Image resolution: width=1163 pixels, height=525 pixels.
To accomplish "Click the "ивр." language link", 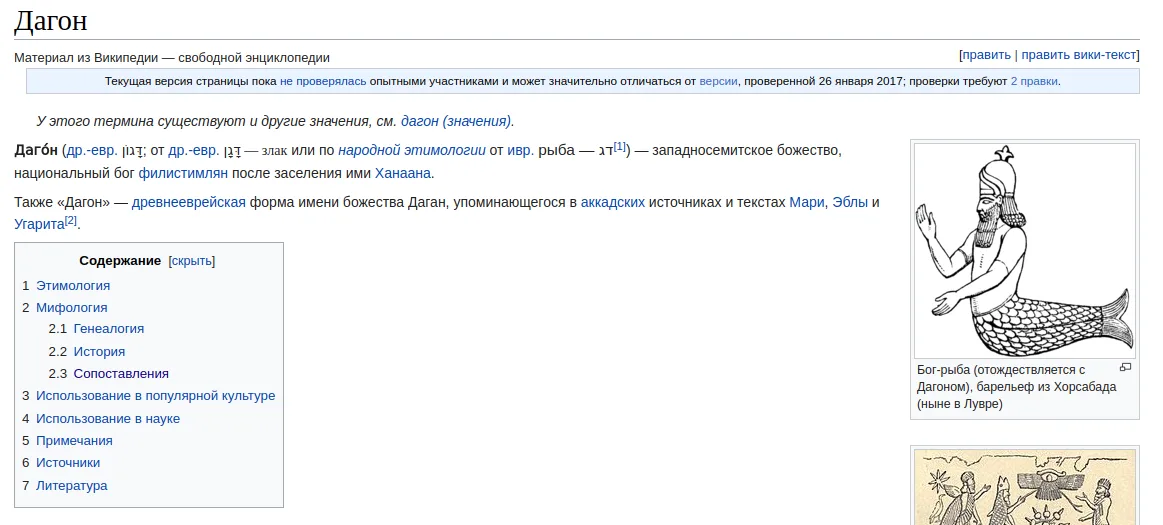I will [521, 151].
